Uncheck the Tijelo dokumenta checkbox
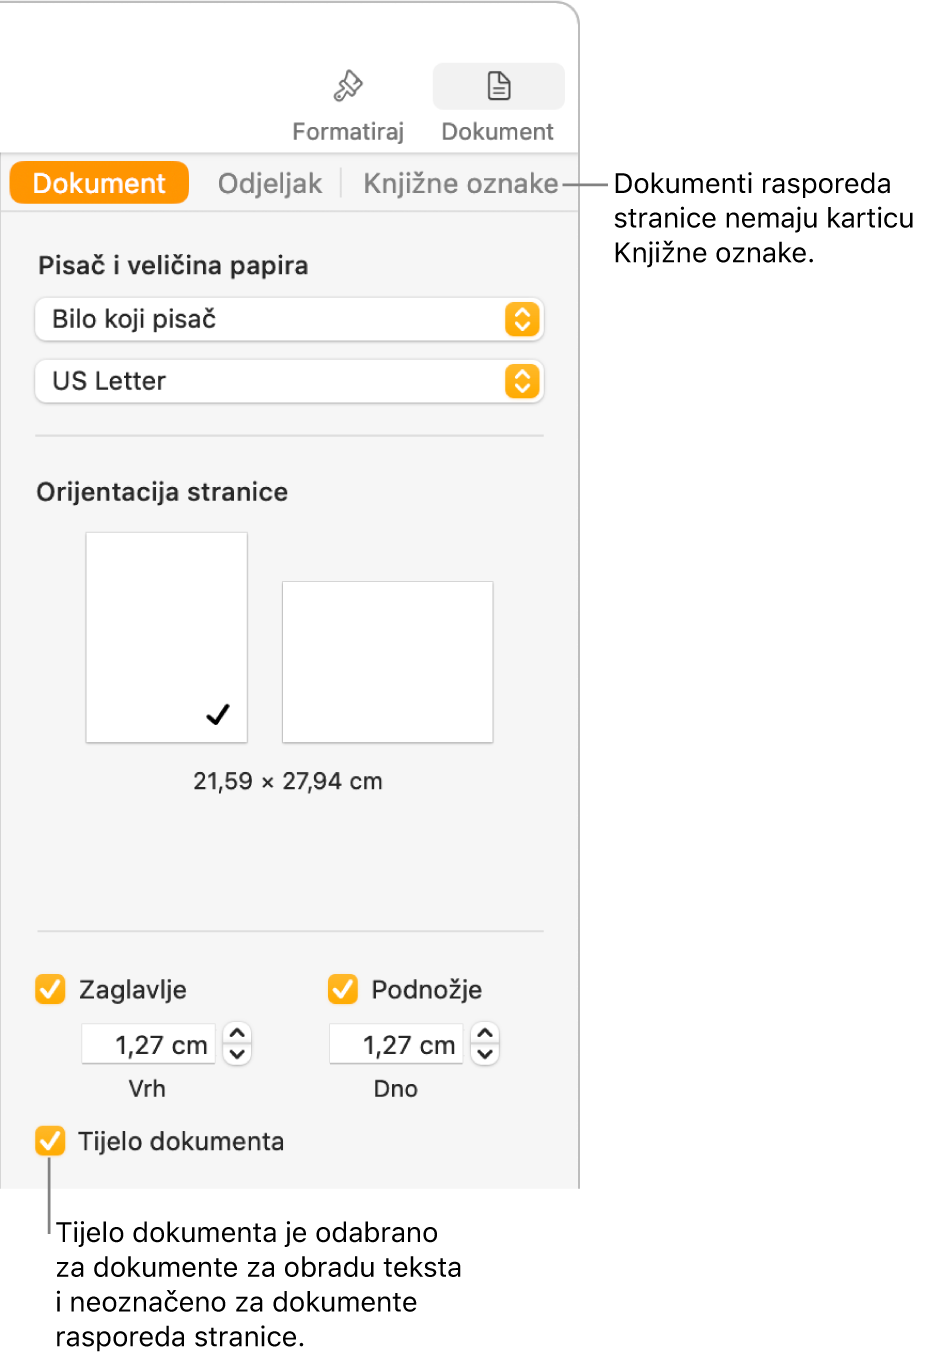The height and width of the screenshot is (1362, 929). pos(50,1141)
